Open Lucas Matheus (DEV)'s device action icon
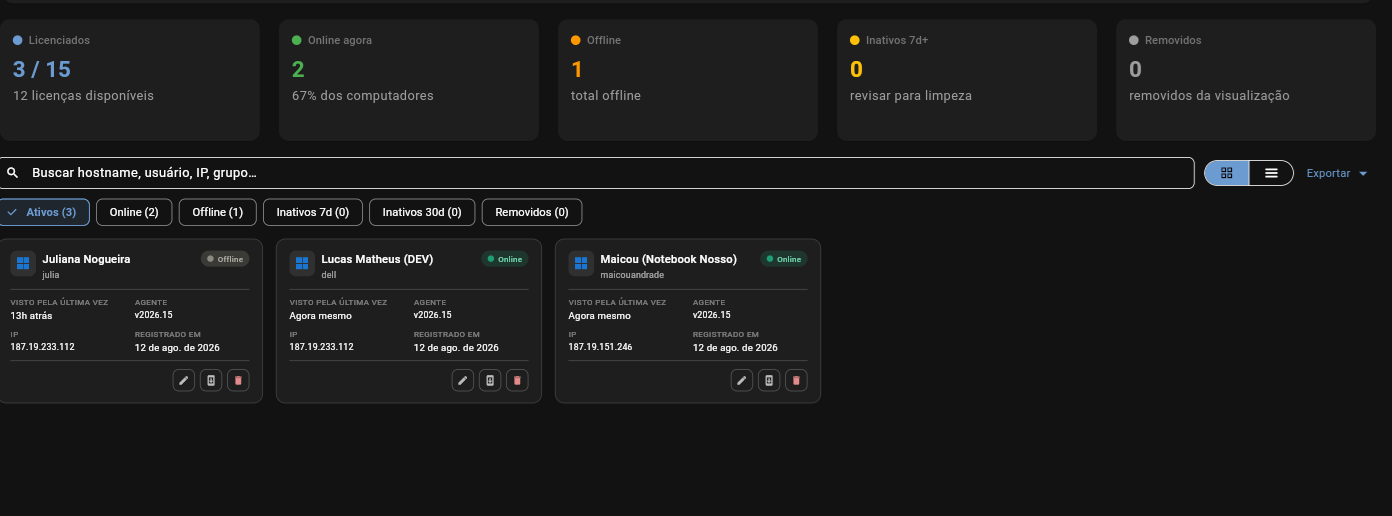Viewport: 1392px width, 516px height. click(490, 380)
